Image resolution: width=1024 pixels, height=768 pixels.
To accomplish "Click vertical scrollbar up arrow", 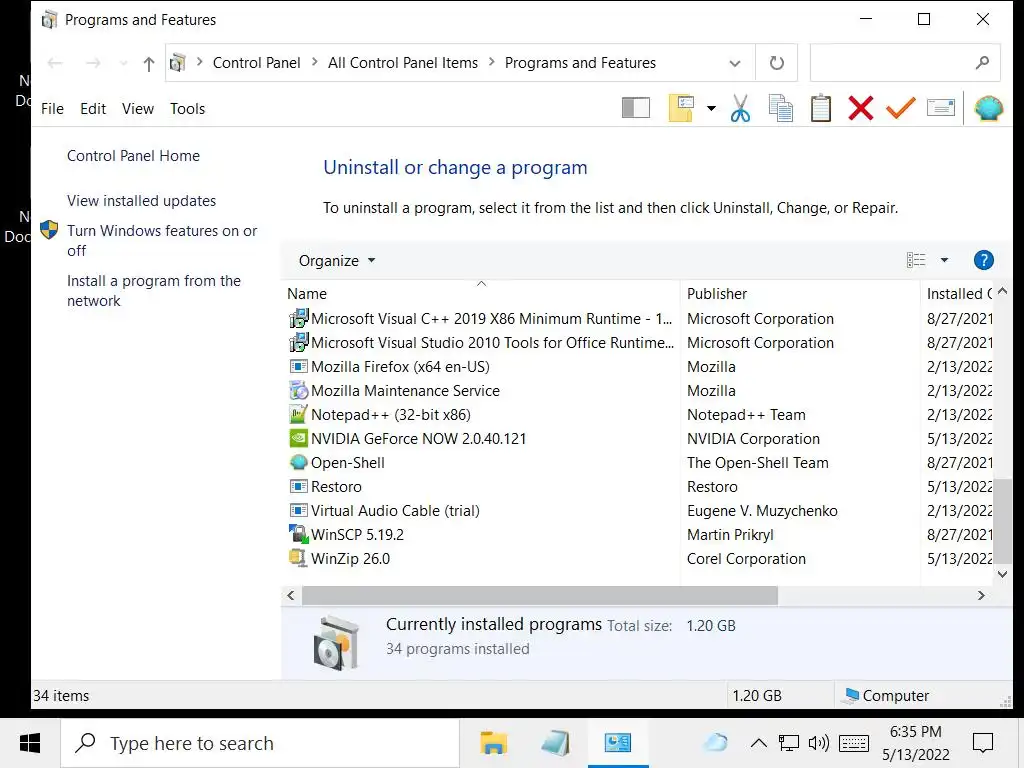I will click(x=1002, y=291).
